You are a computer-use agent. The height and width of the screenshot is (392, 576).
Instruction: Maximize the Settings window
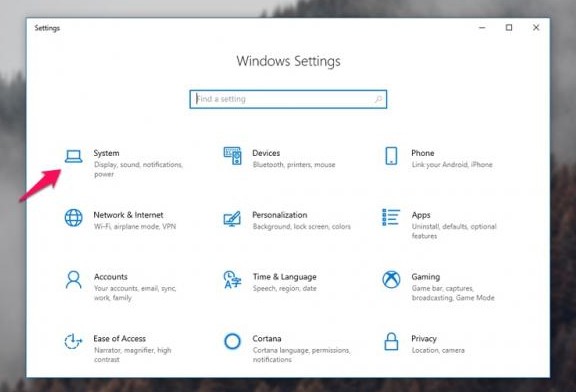tap(509, 28)
